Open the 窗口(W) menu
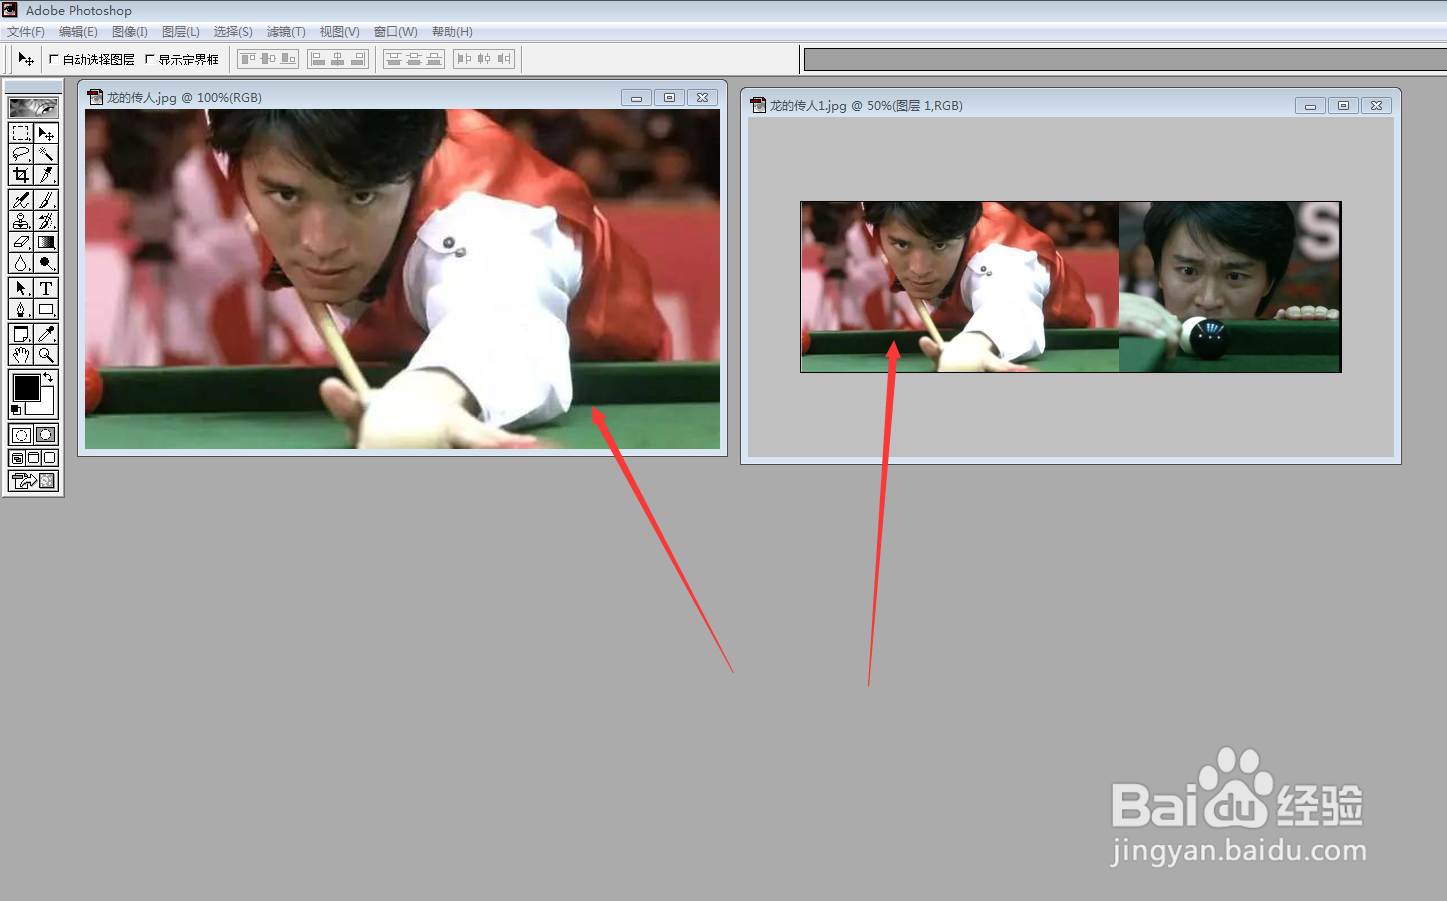The width and height of the screenshot is (1447, 901). point(396,32)
